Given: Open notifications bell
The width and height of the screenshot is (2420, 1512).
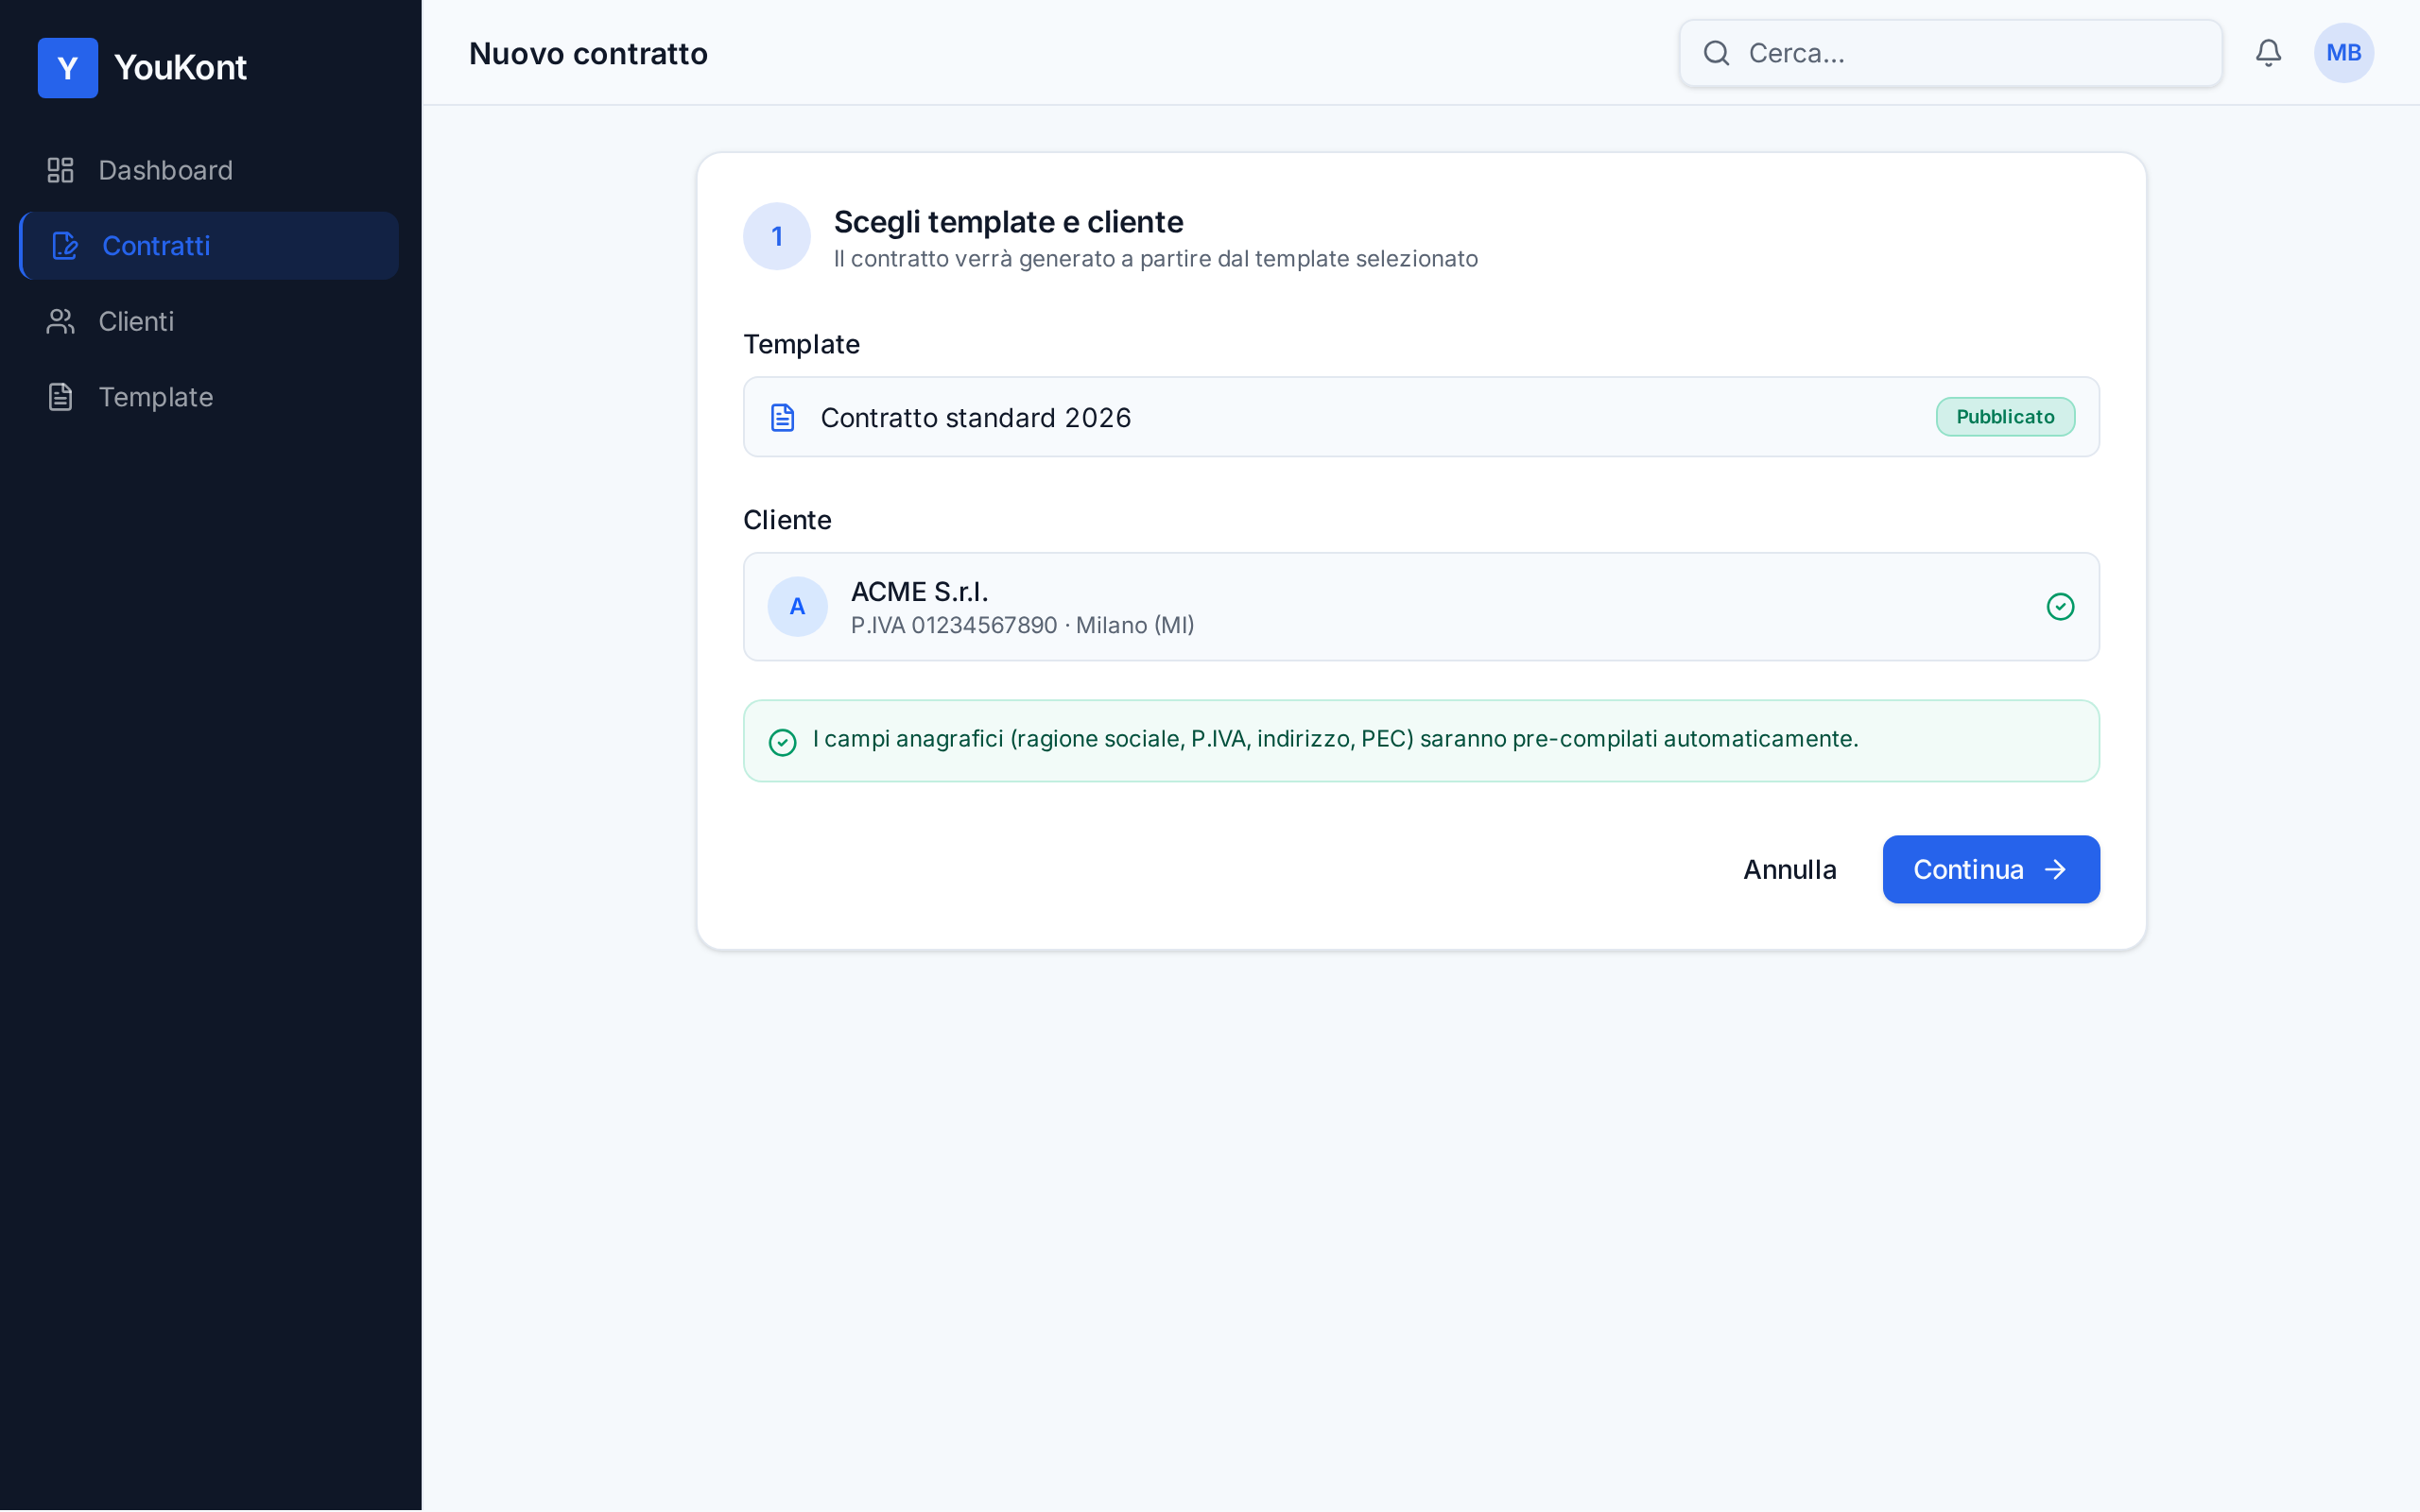Looking at the screenshot, I should [2268, 53].
